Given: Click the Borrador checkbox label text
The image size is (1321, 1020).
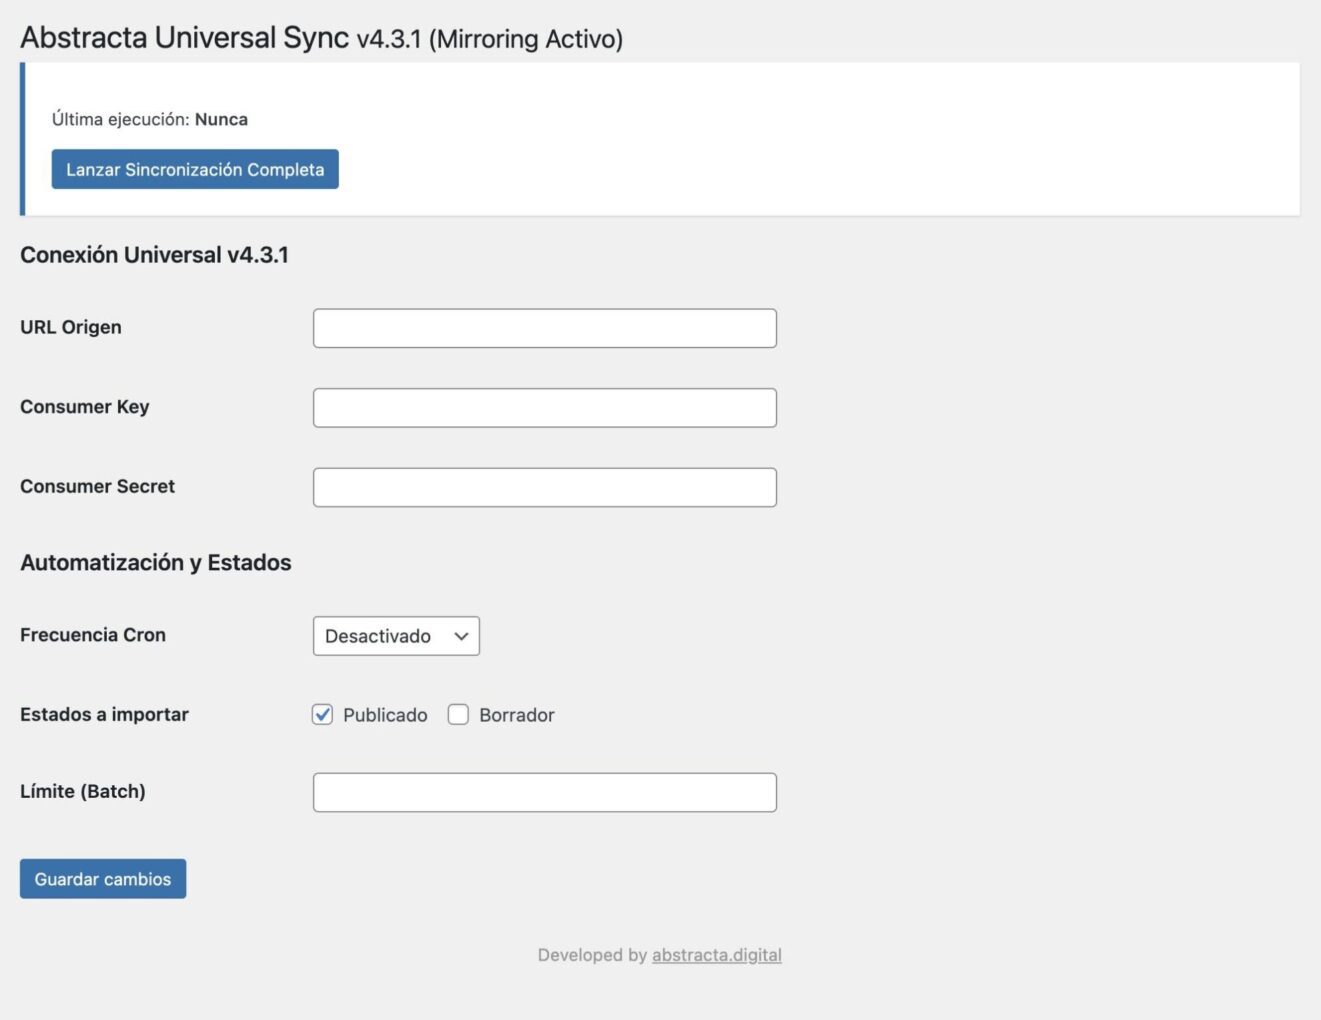Looking at the screenshot, I should click(516, 715).
